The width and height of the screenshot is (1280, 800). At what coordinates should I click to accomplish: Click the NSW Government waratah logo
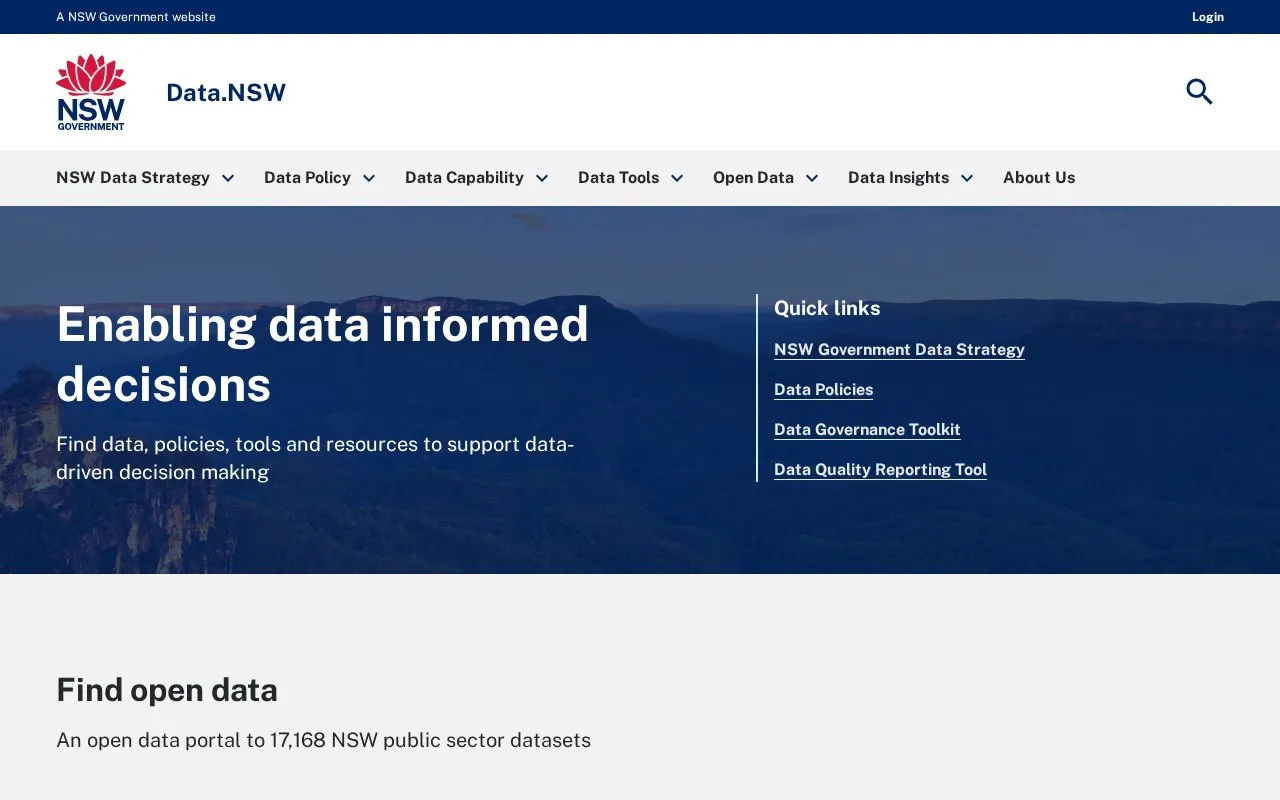click(x=91, y=92)
